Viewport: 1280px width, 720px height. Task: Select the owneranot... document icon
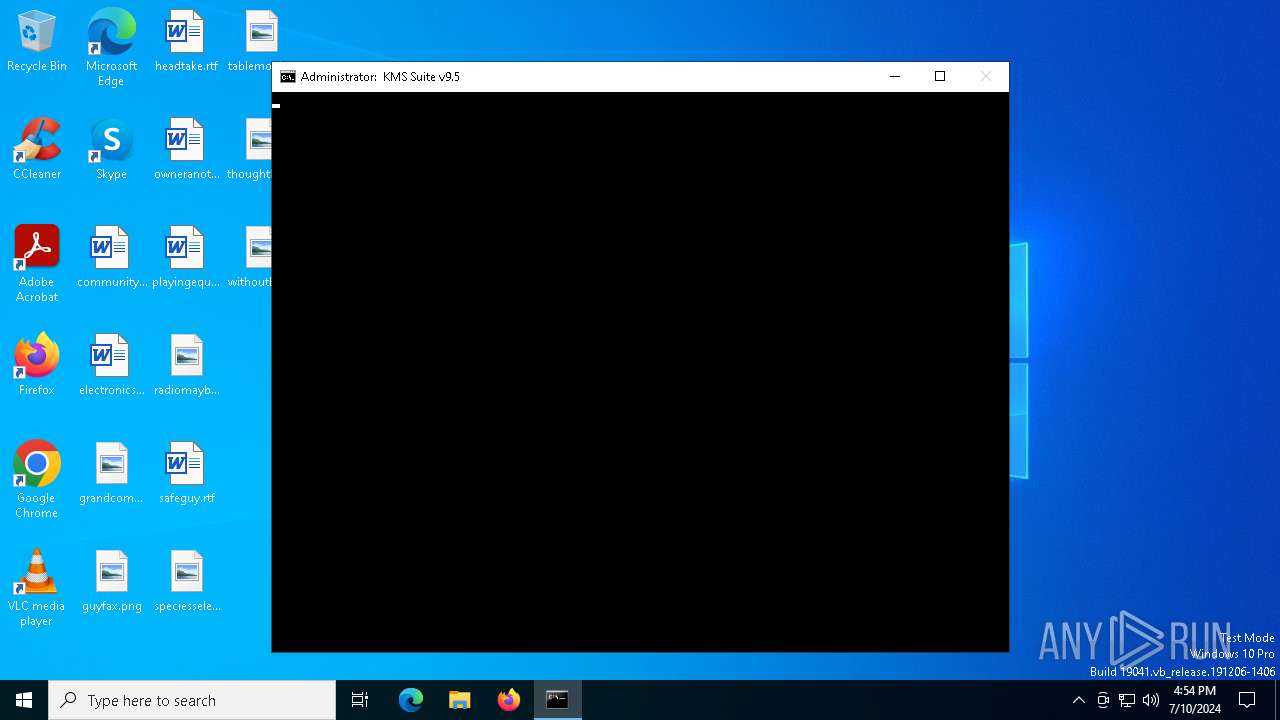pyautogui.click(x=186, y=150)
